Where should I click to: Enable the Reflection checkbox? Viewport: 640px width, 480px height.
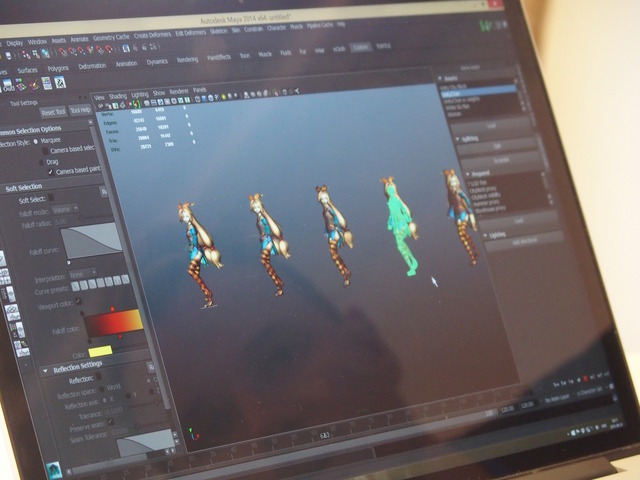[x=98, y=376]
